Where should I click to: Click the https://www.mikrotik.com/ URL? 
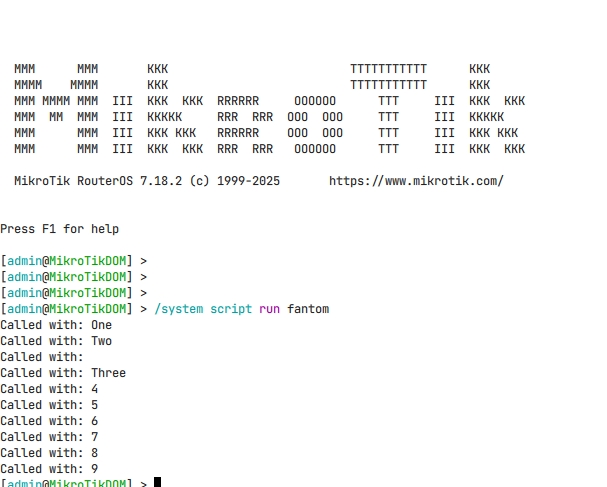pyautogui.click(x=416, y=181)
